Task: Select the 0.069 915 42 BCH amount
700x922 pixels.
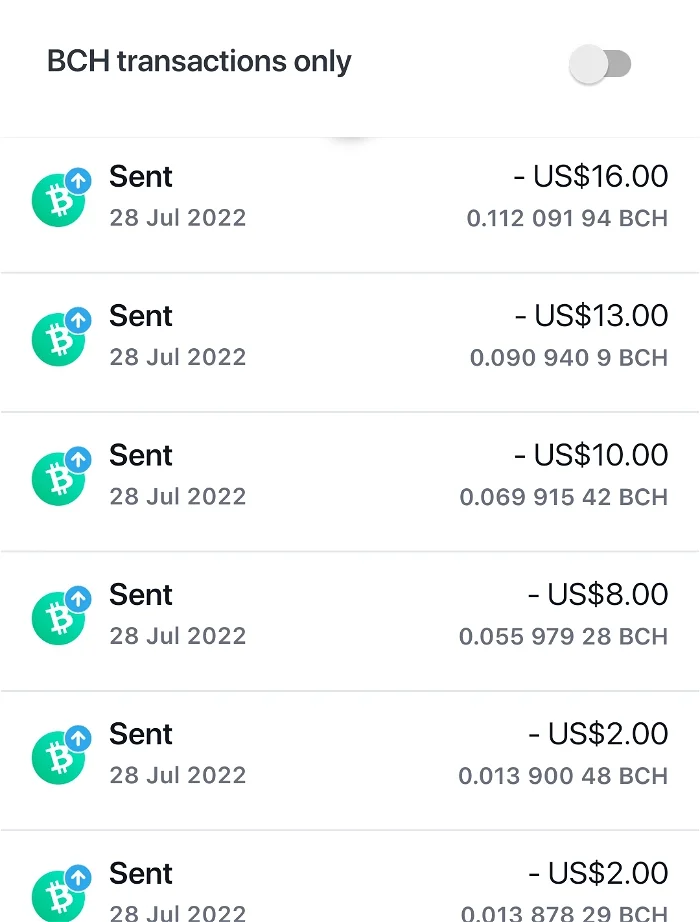Action: click(x=564, y=497)
